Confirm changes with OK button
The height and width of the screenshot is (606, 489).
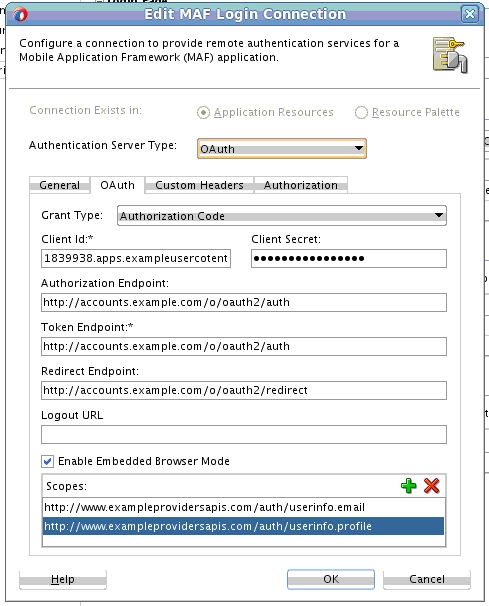tap(331, 579)
